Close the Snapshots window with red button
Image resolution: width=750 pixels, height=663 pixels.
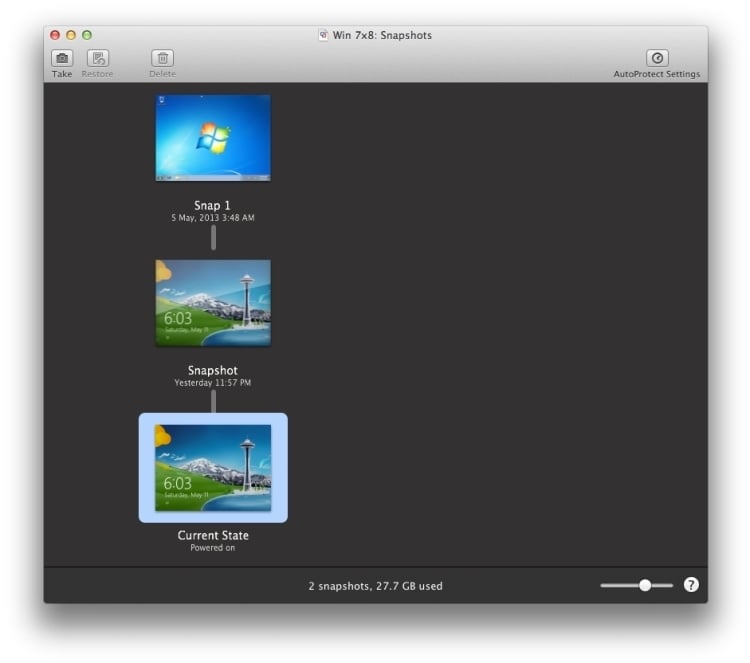tap(55, 35)
